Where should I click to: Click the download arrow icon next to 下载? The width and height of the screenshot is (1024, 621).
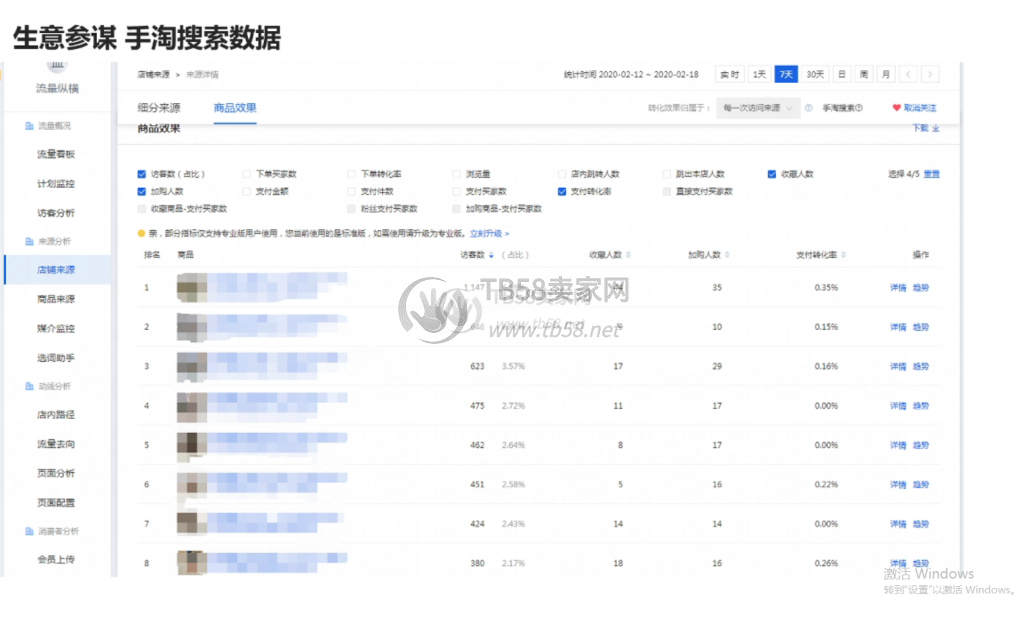[x=936, y=129]
